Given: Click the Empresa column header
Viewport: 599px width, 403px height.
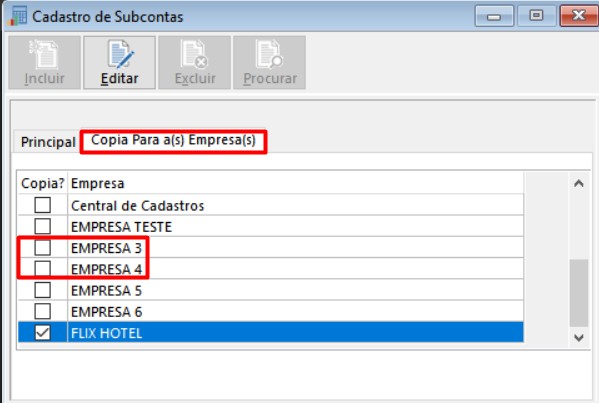Looking at the screenshot, I should click(x=296, y=183).
